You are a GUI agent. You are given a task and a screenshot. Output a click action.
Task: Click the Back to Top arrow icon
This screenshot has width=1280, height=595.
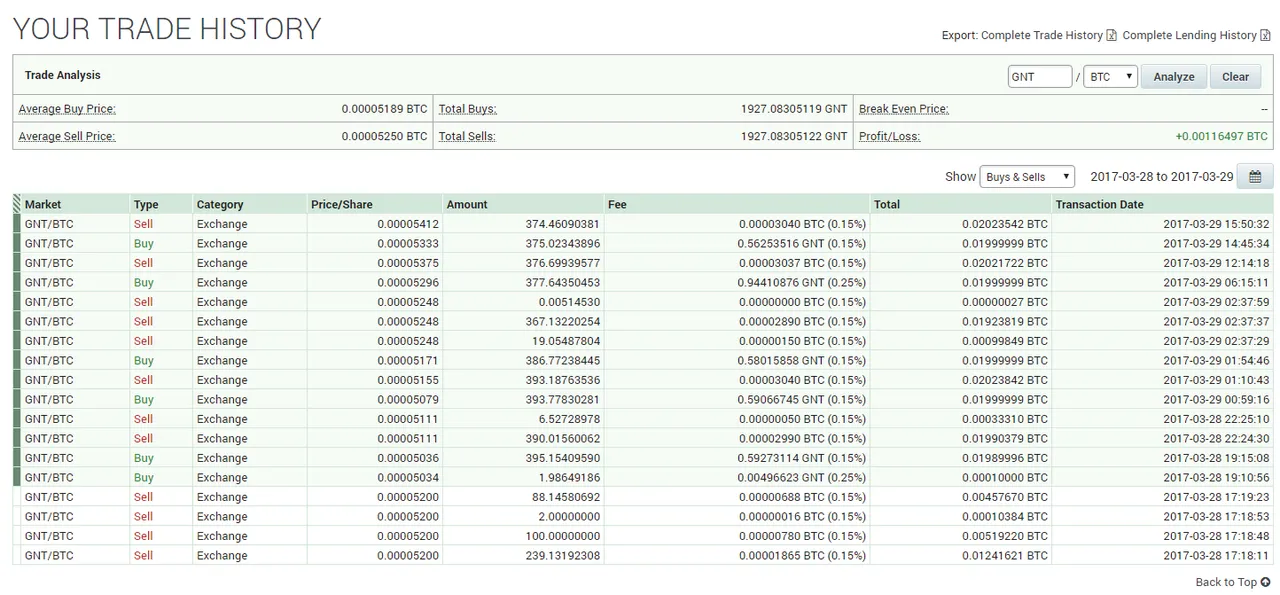pos(1266,582)
